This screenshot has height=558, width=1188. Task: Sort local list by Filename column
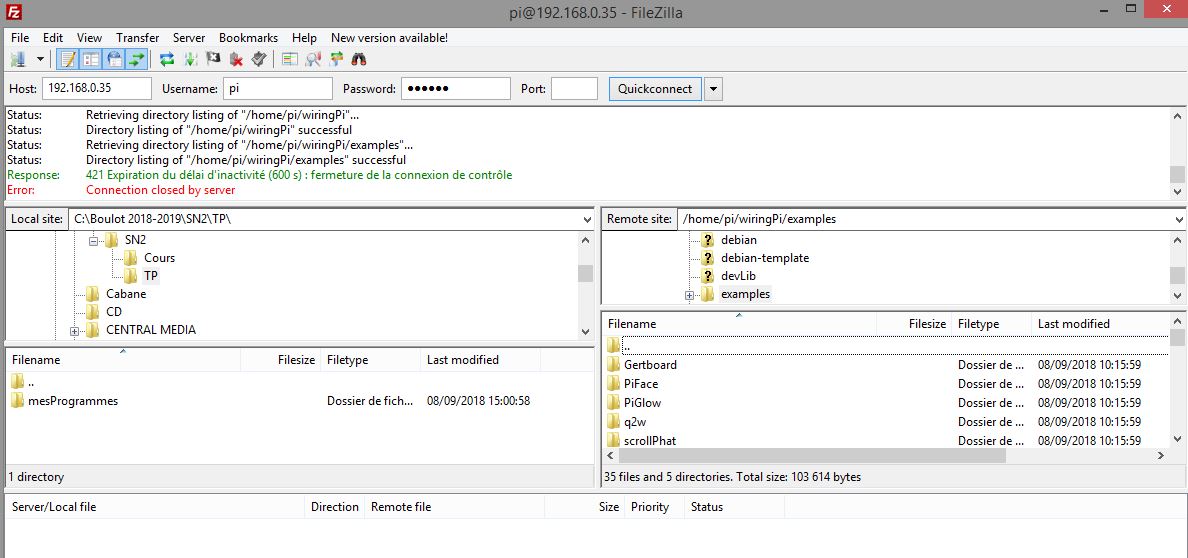click(x=123, y=360)
